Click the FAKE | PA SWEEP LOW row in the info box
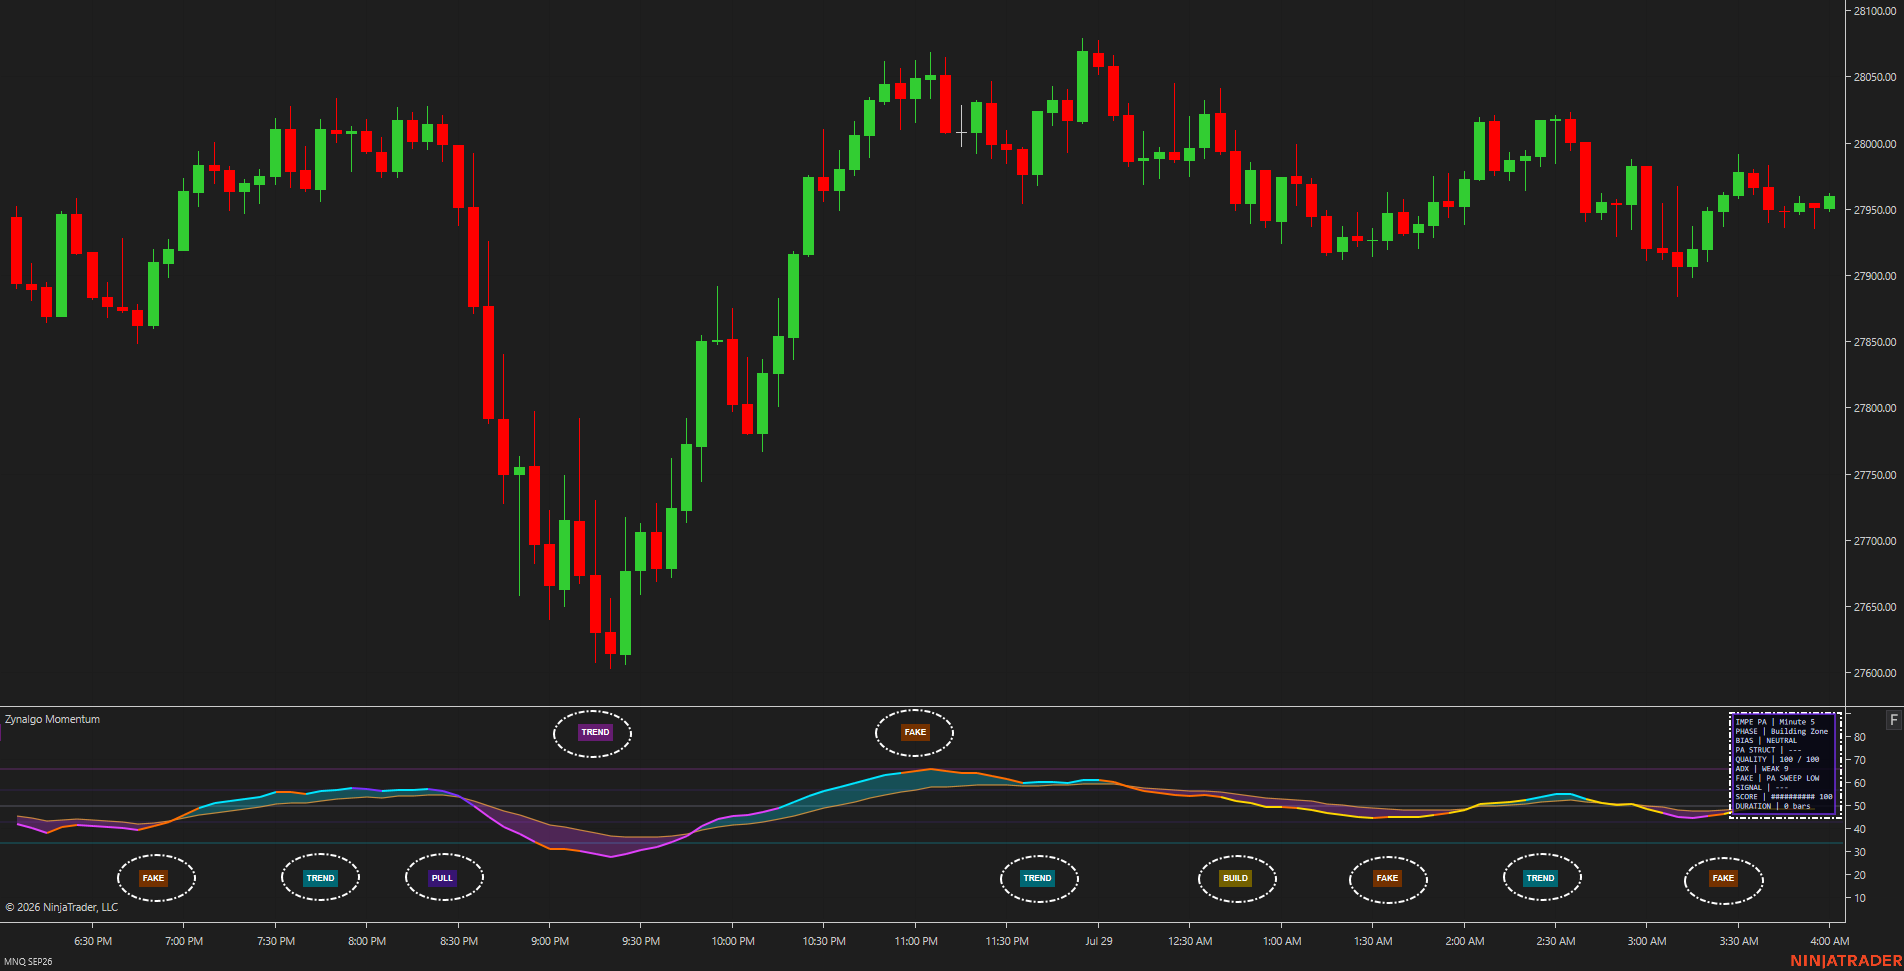Image resolution: width=1904 pixels, height=971 pixels. pyautogui.click(x=1777, y=778)
